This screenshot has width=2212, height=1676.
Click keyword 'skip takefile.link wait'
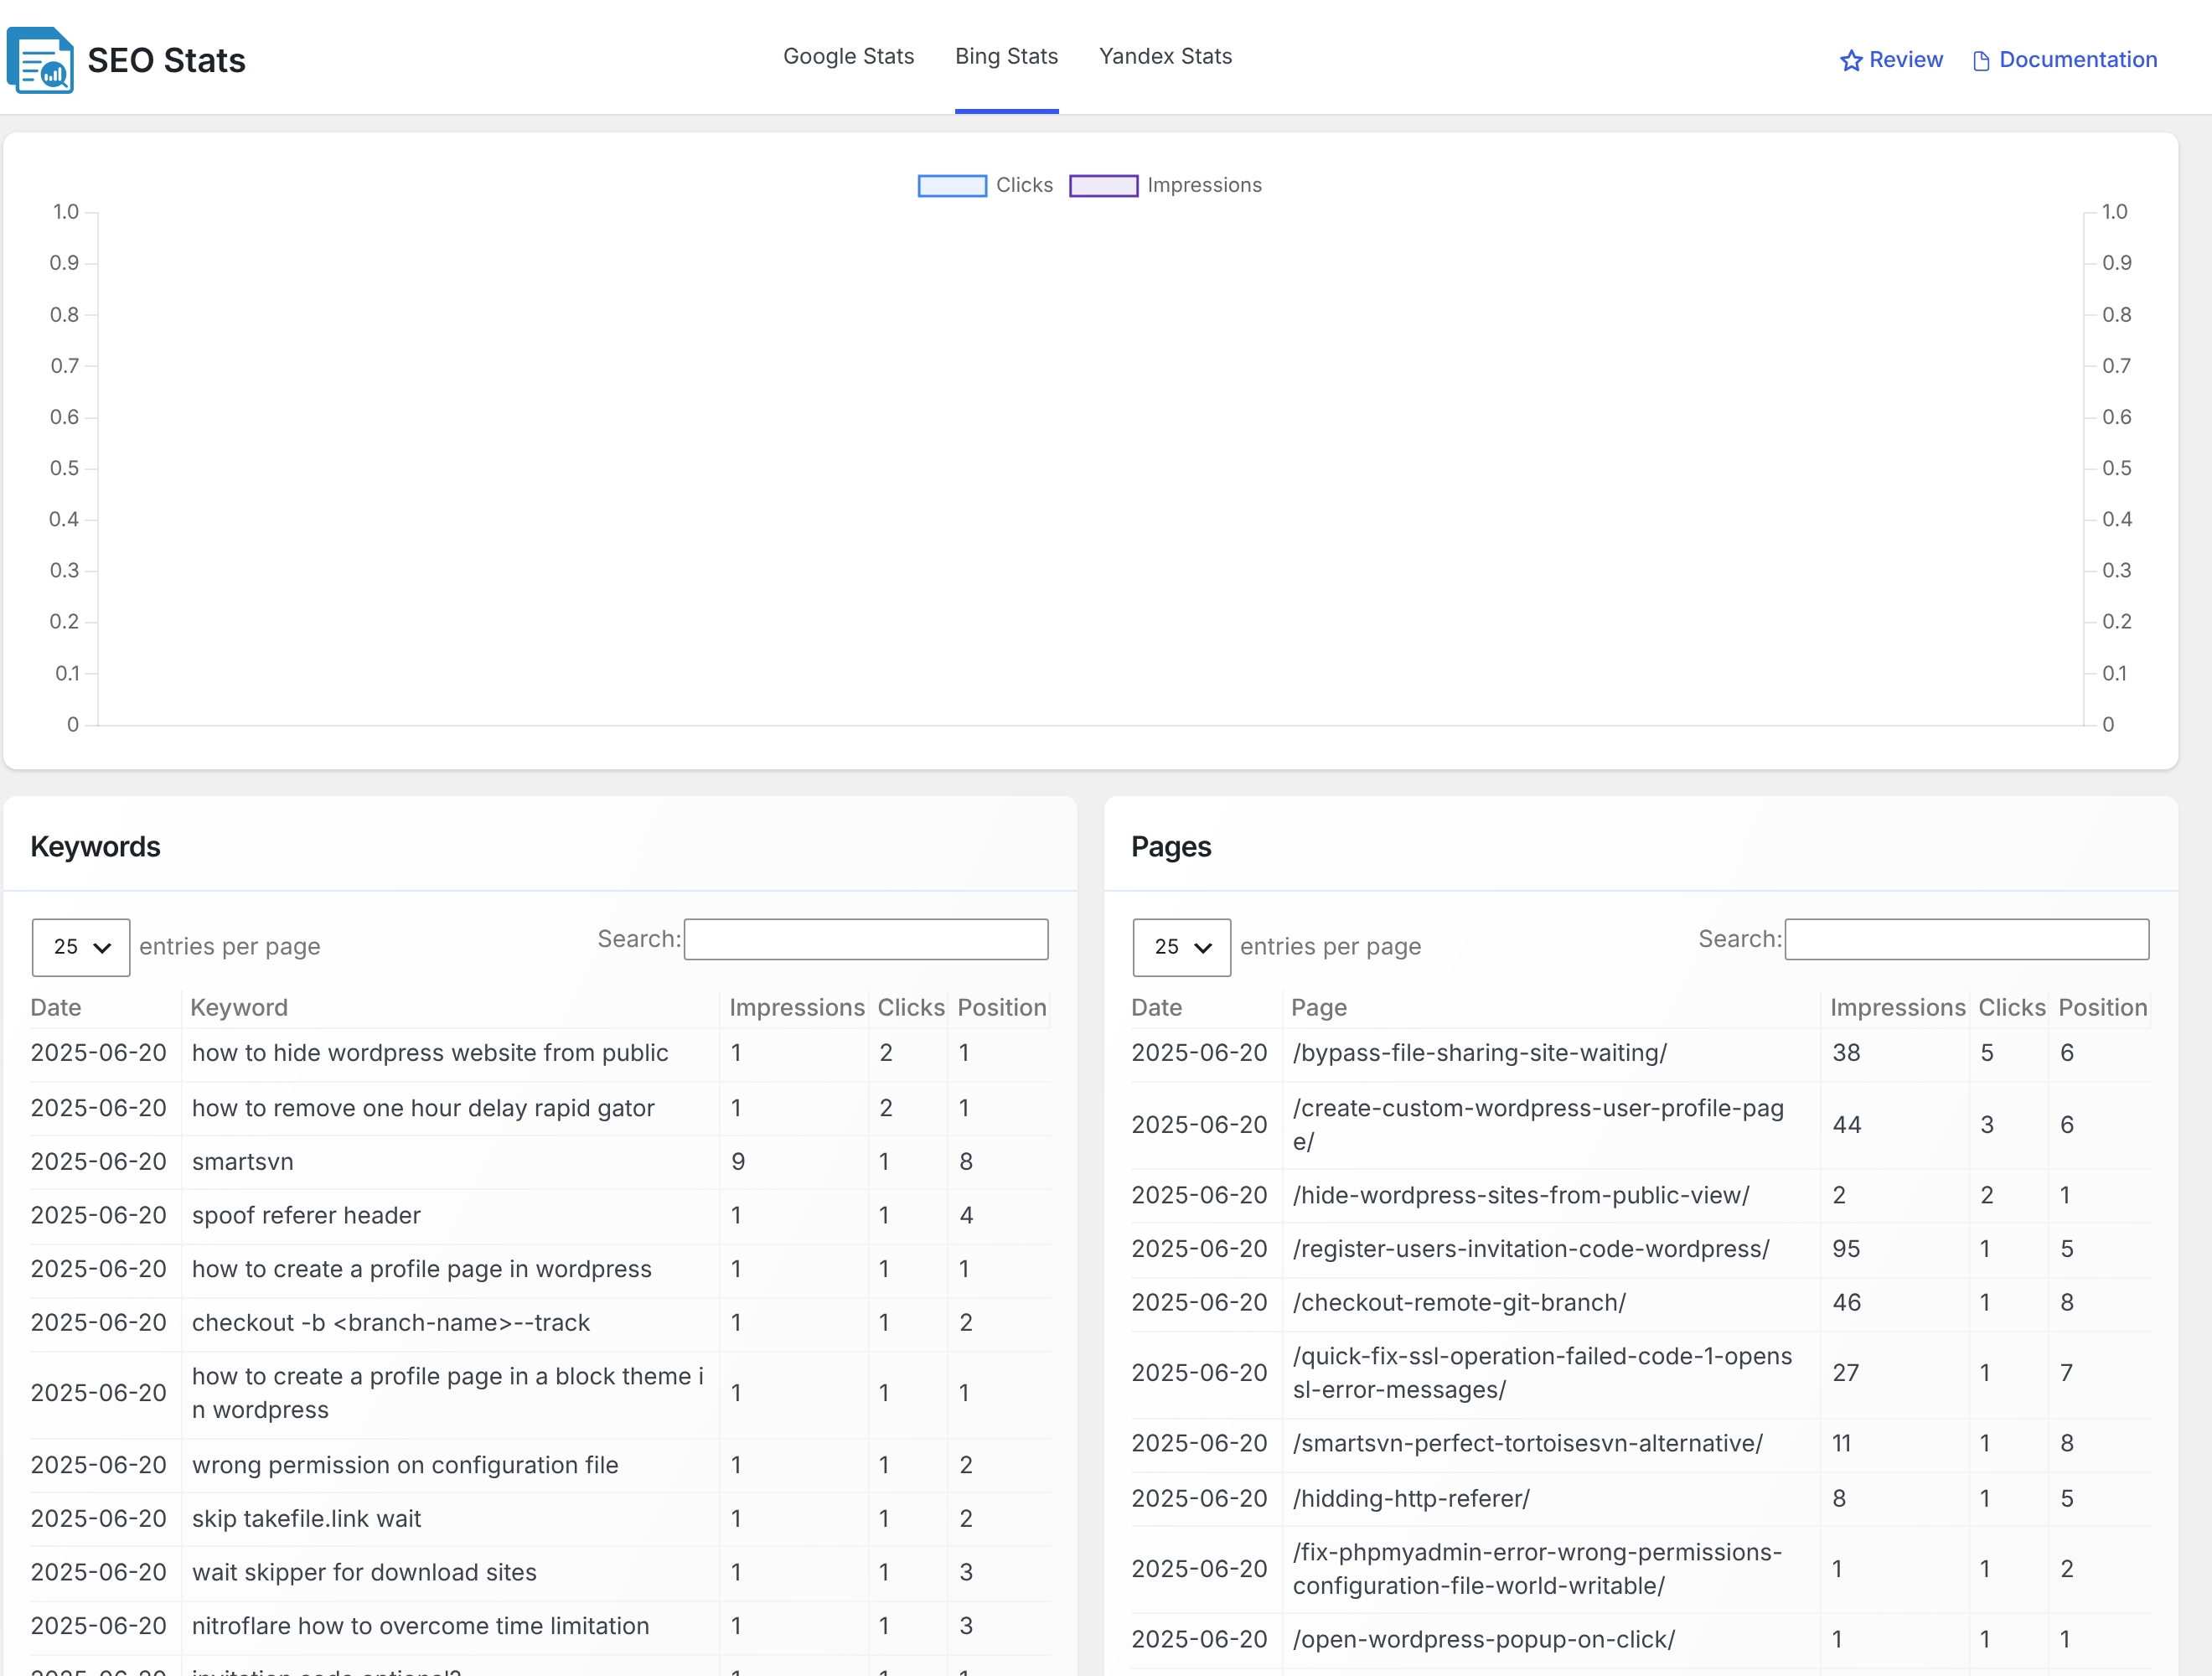(306, 1519)
